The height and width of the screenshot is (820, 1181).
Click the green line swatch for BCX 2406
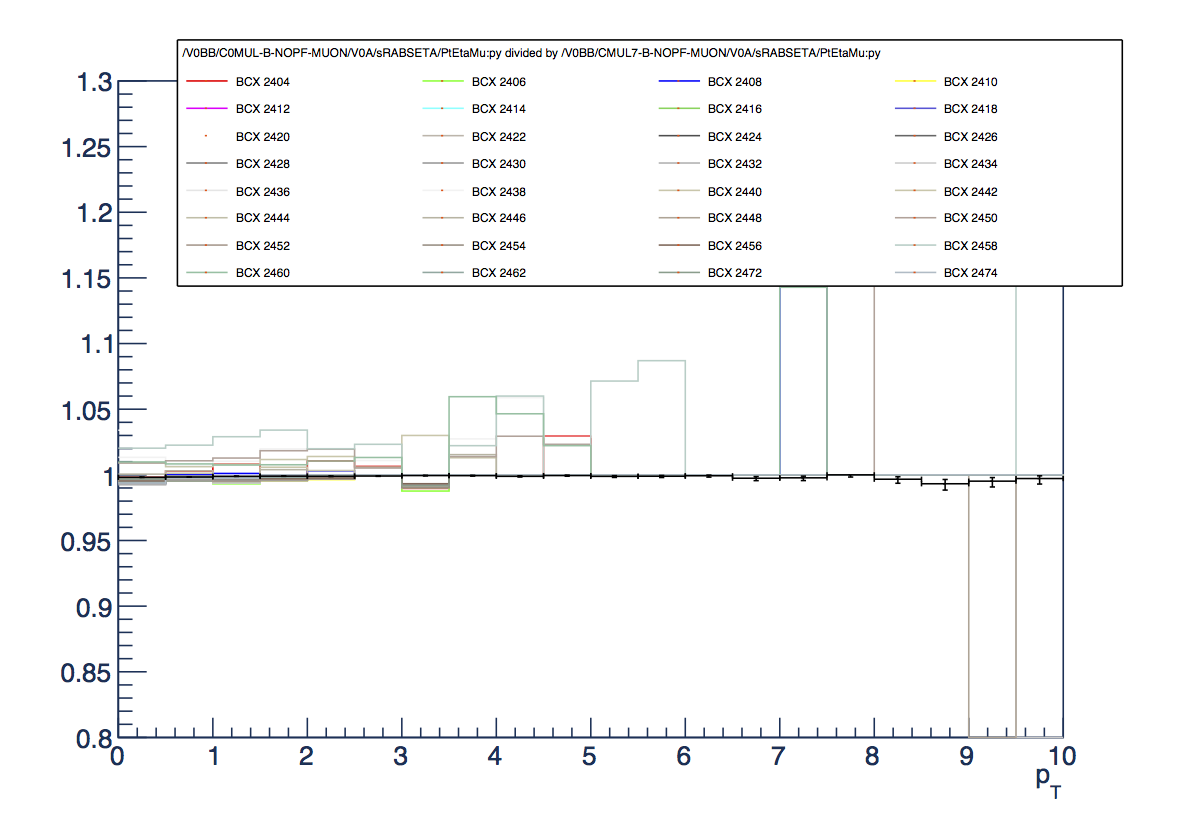(443, 81)
